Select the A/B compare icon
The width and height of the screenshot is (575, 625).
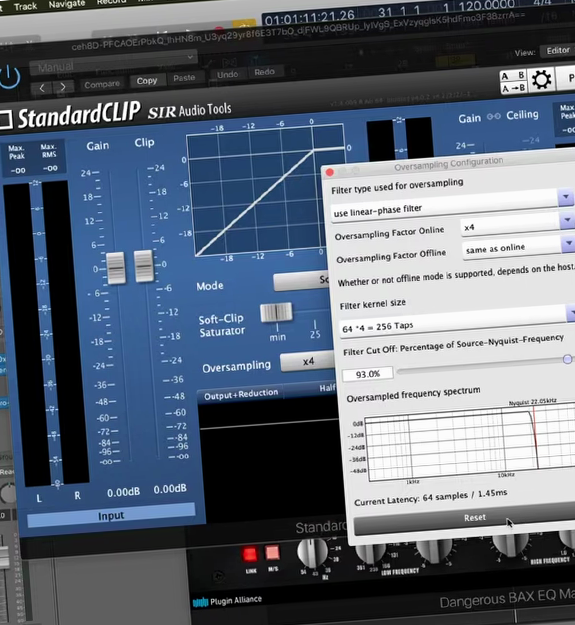pyautogui.click(x=513, y=75)
